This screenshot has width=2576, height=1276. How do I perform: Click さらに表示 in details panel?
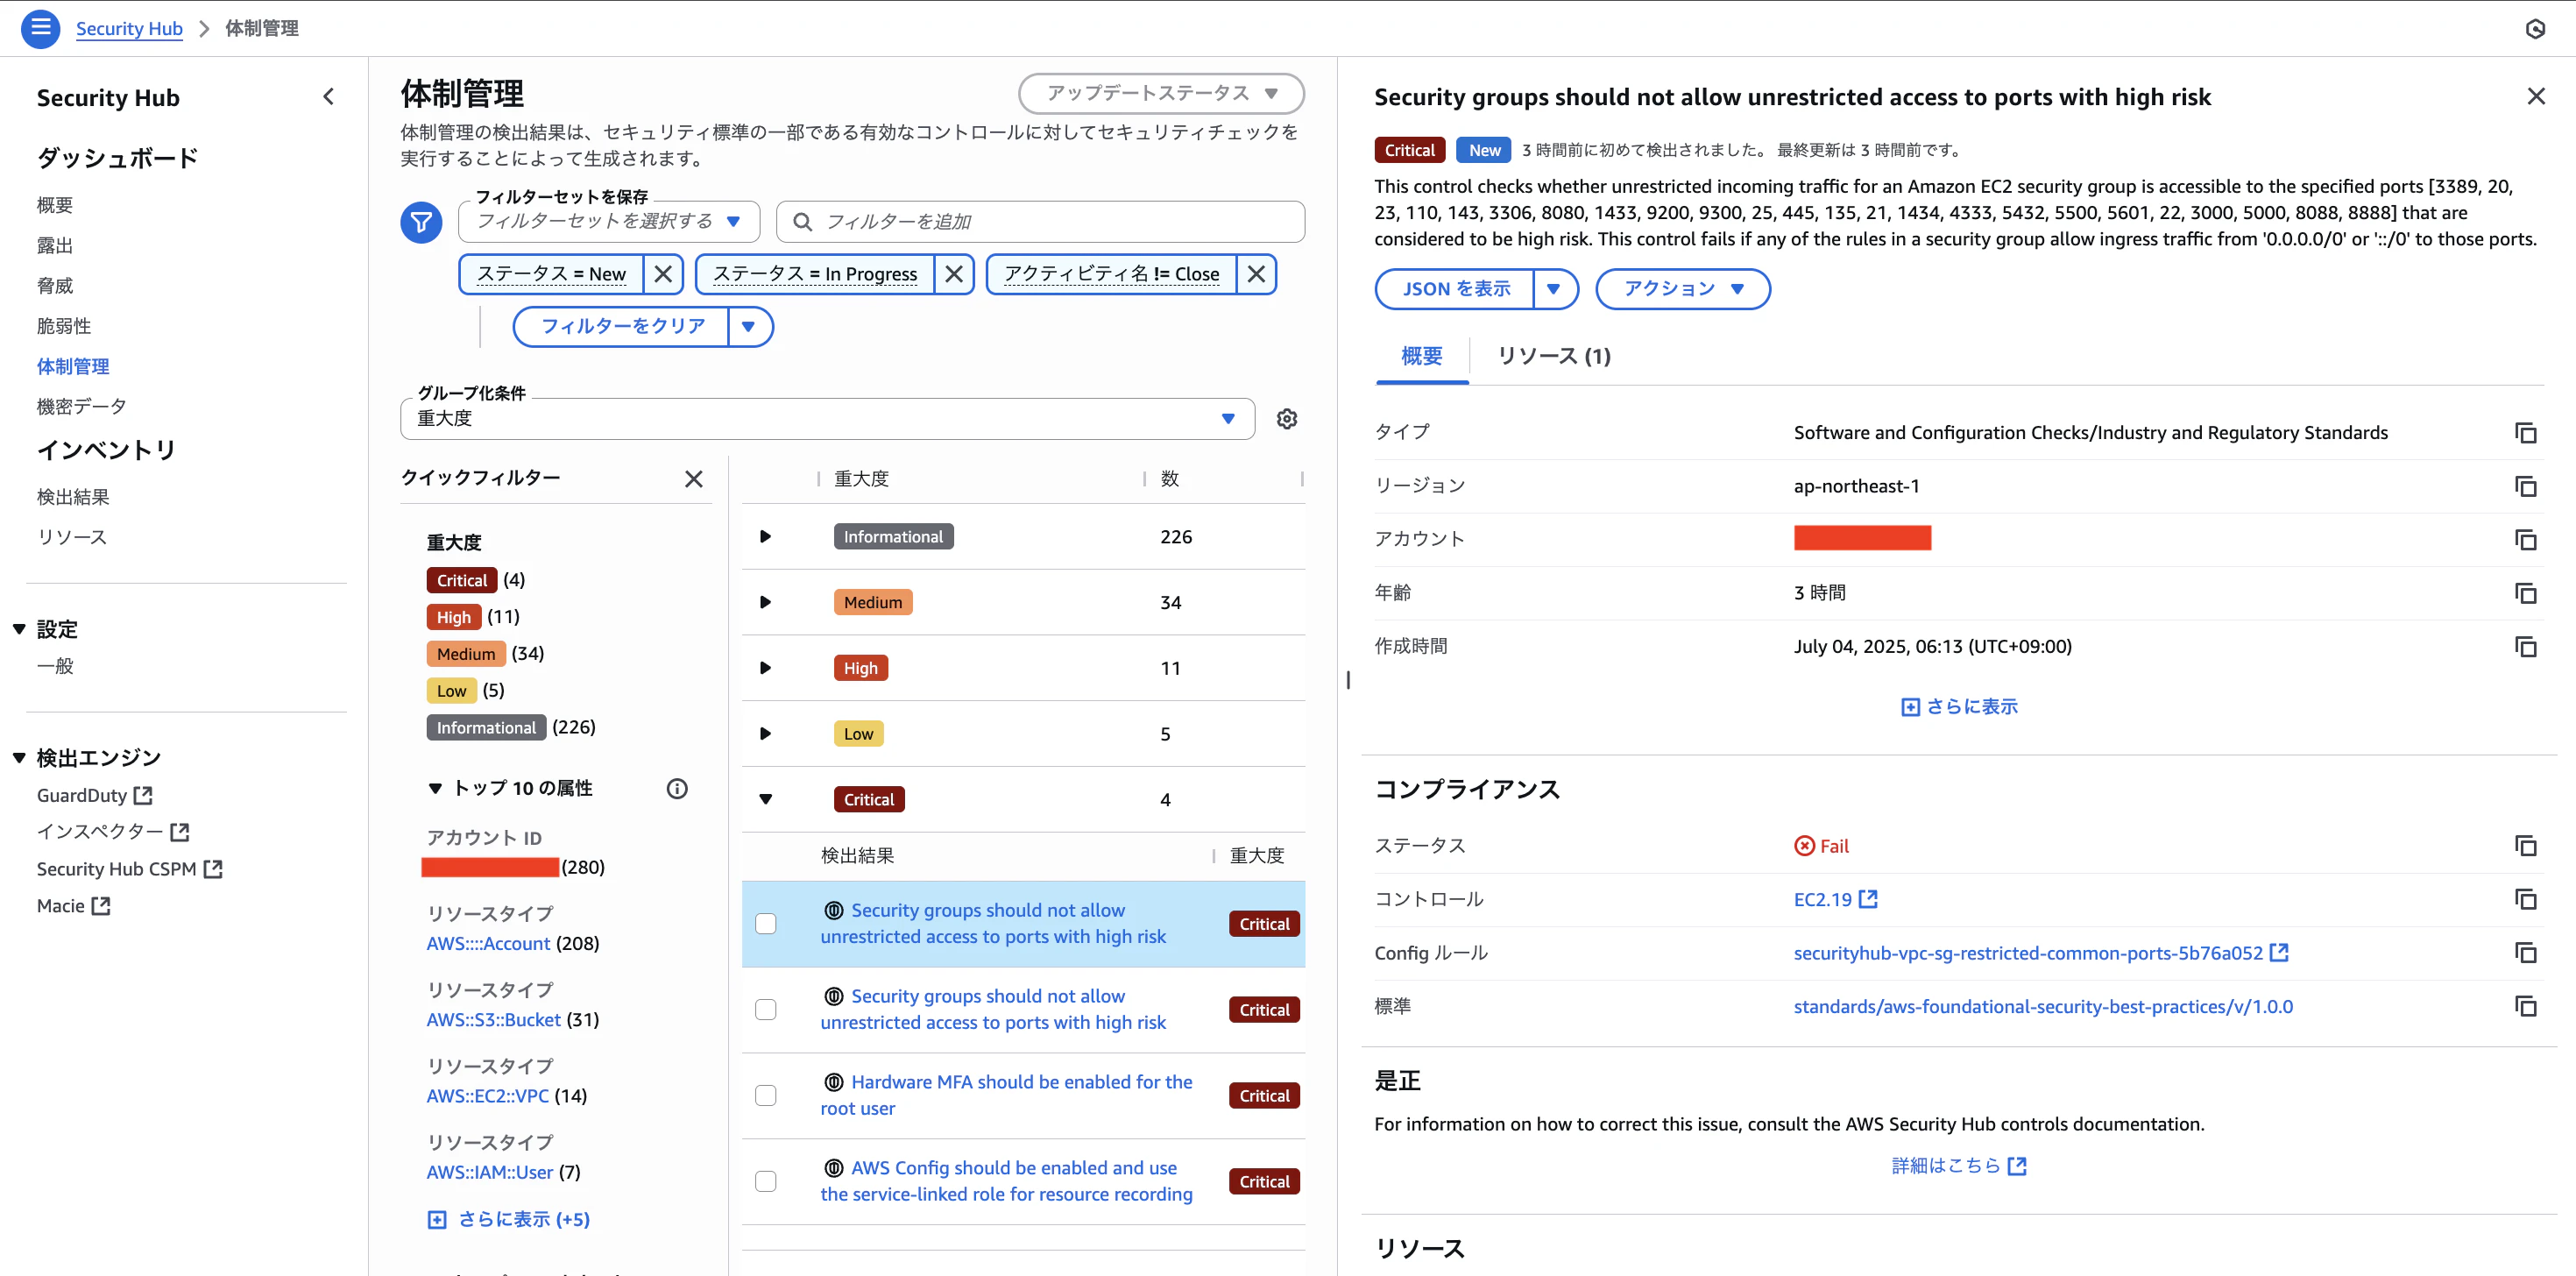pos(1959,707)
